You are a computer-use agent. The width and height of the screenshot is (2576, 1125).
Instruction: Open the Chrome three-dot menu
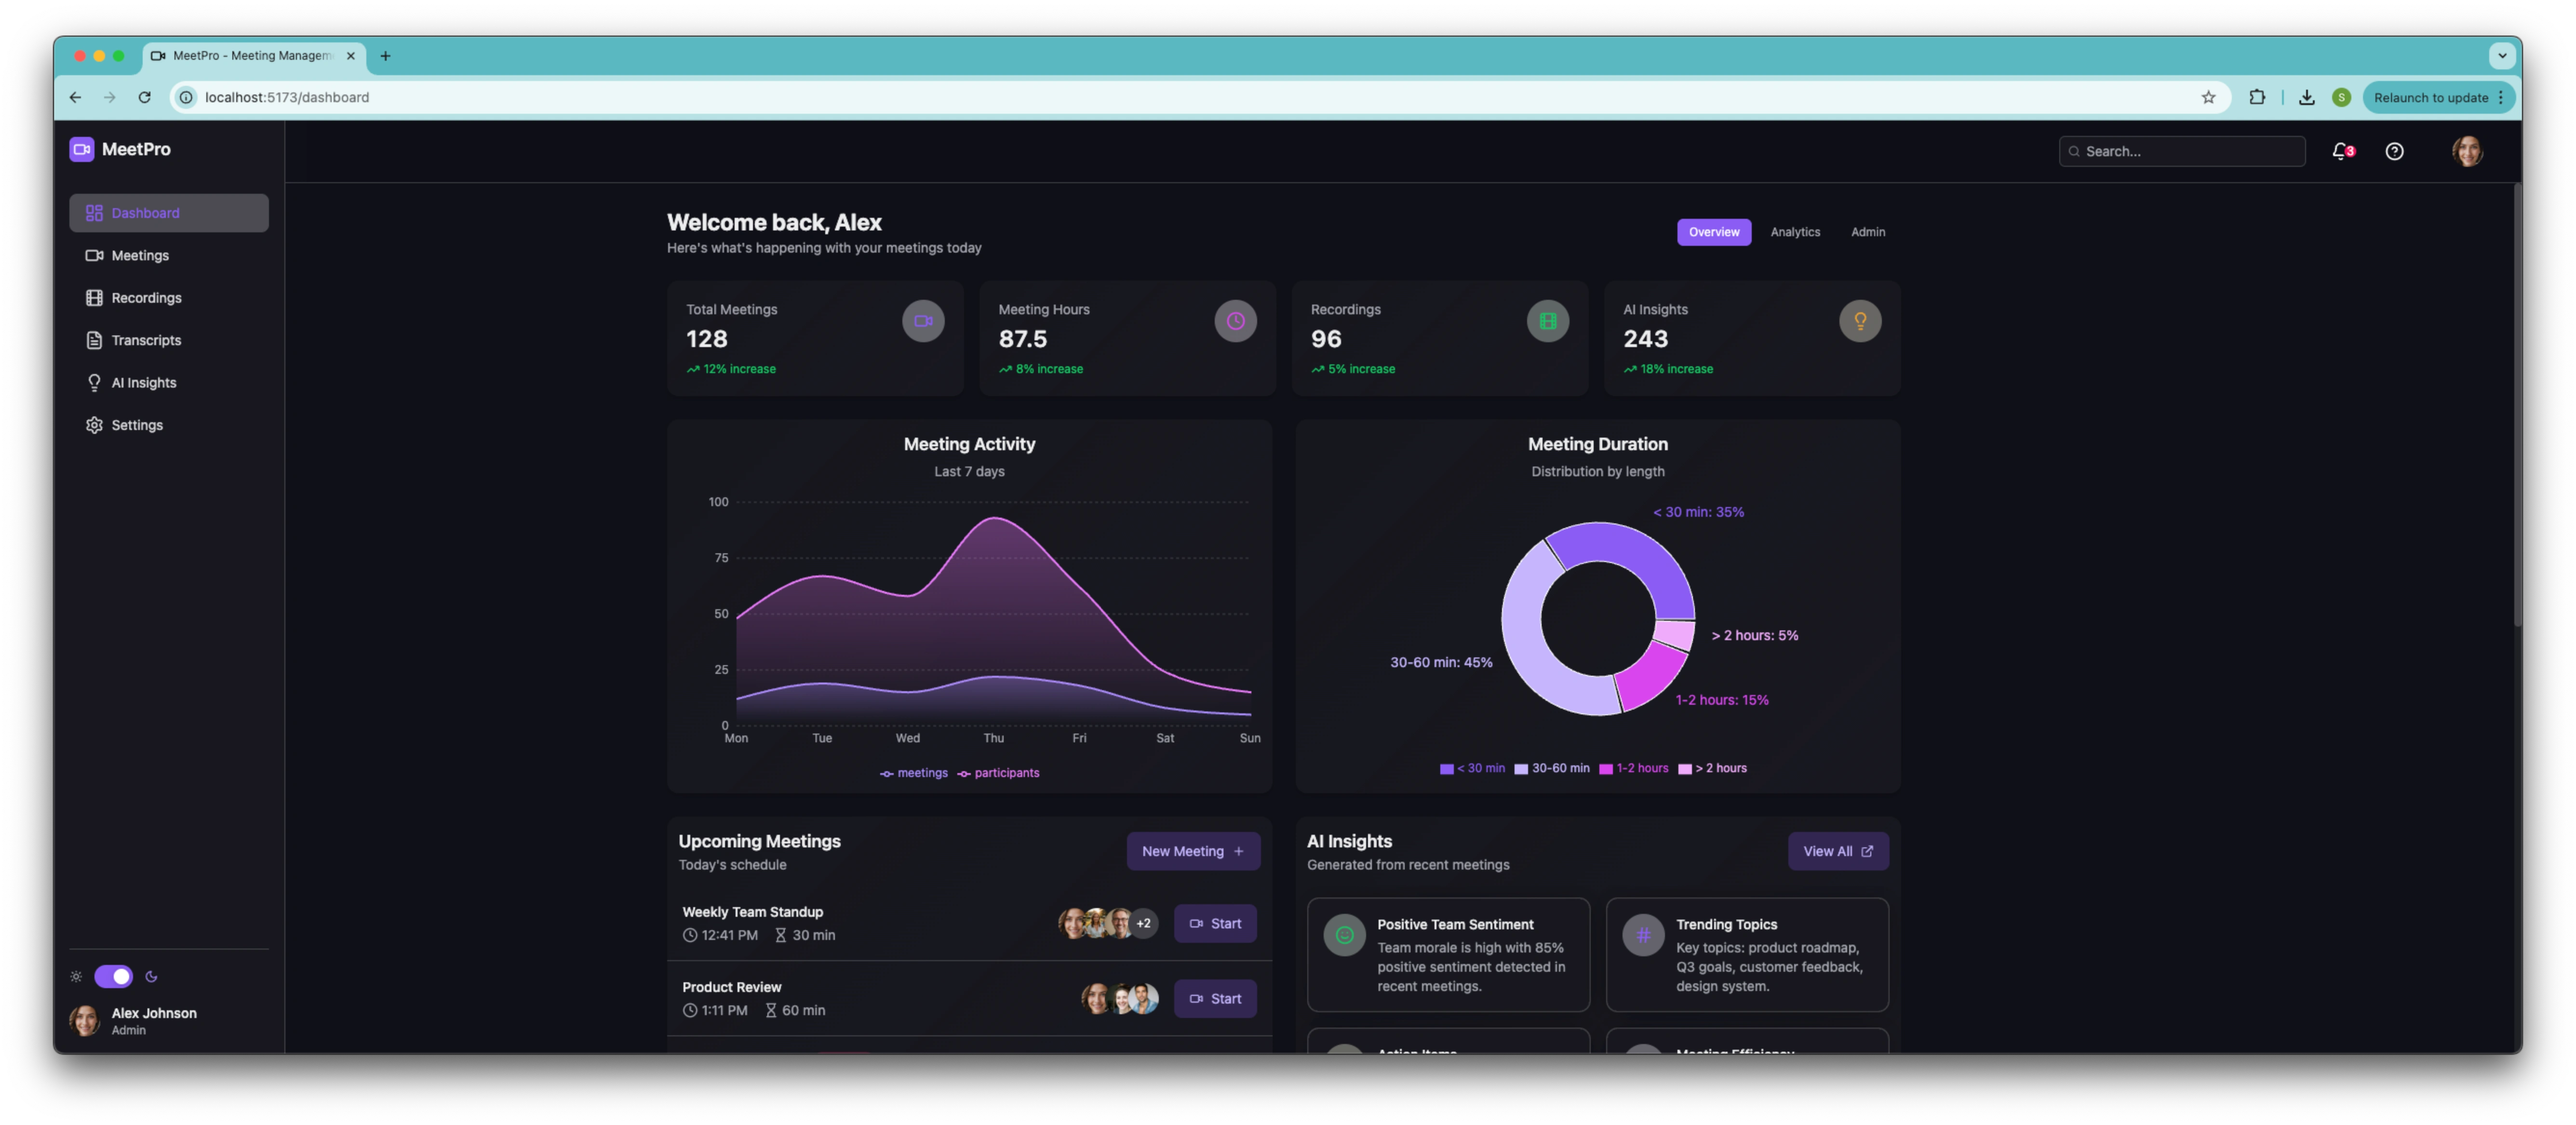[x=2500, y=97]
